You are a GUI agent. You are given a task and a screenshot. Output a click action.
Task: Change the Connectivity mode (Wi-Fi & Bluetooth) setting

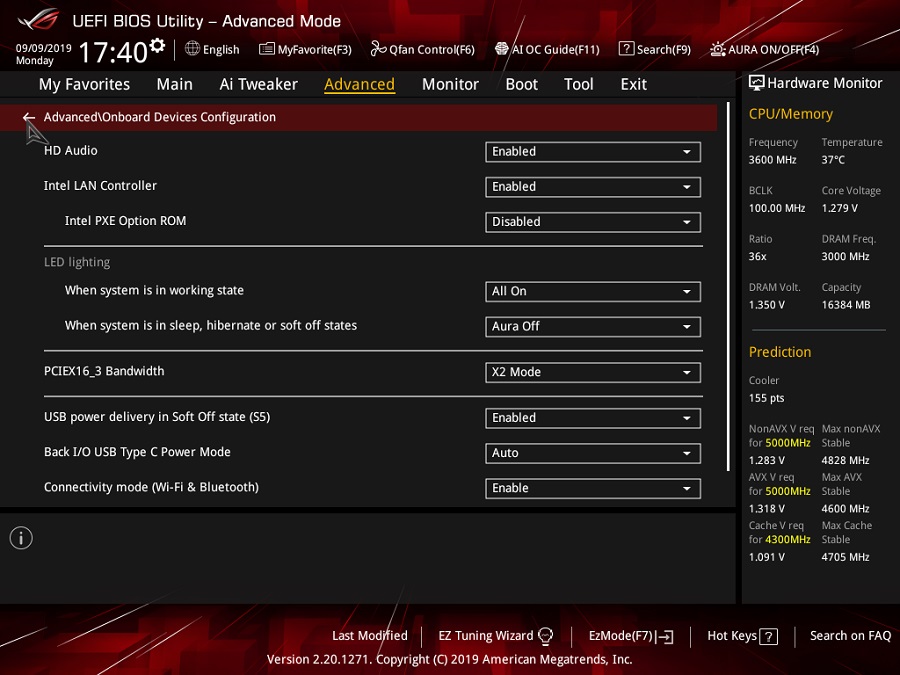(x=592, y=488)
